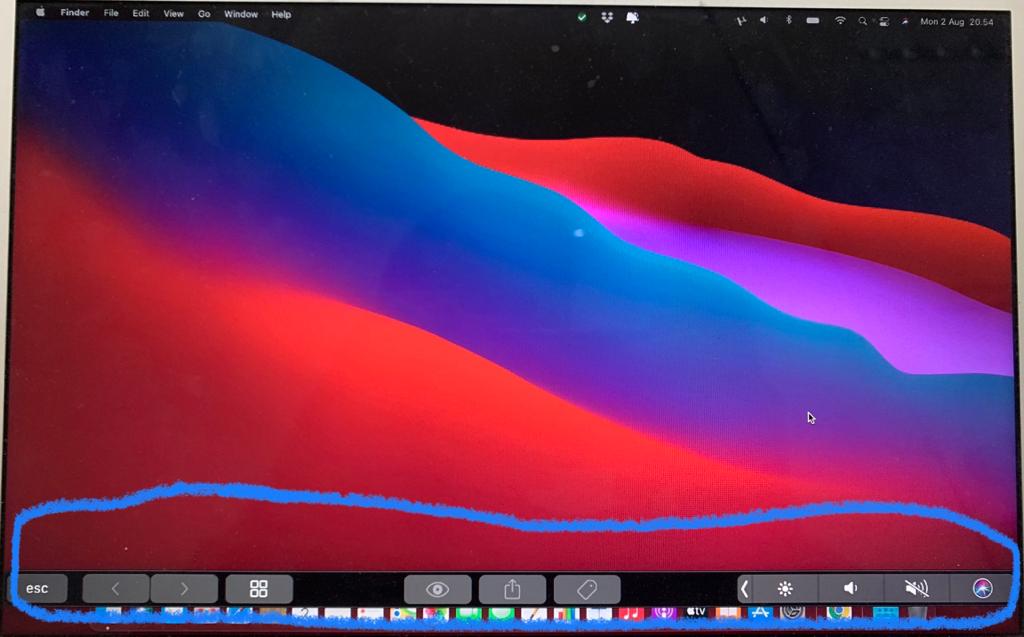Tap the Quick Look eye button
The width and height of the screenshot is (1024, 637).
coord(438,589)
